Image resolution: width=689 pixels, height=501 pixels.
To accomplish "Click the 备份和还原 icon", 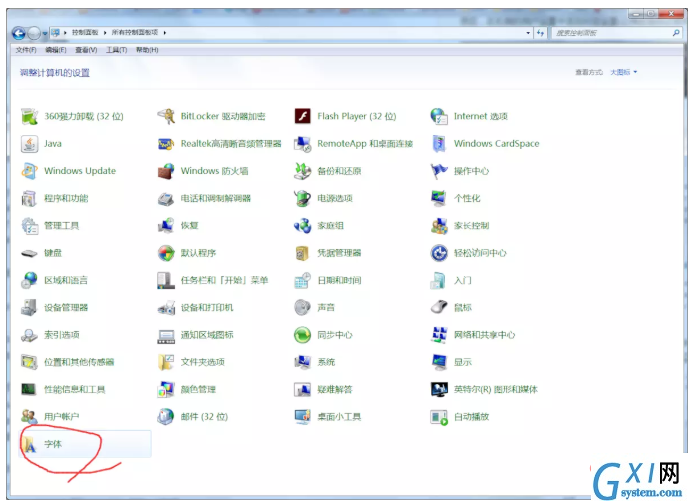I will click(x=302, y=171).
